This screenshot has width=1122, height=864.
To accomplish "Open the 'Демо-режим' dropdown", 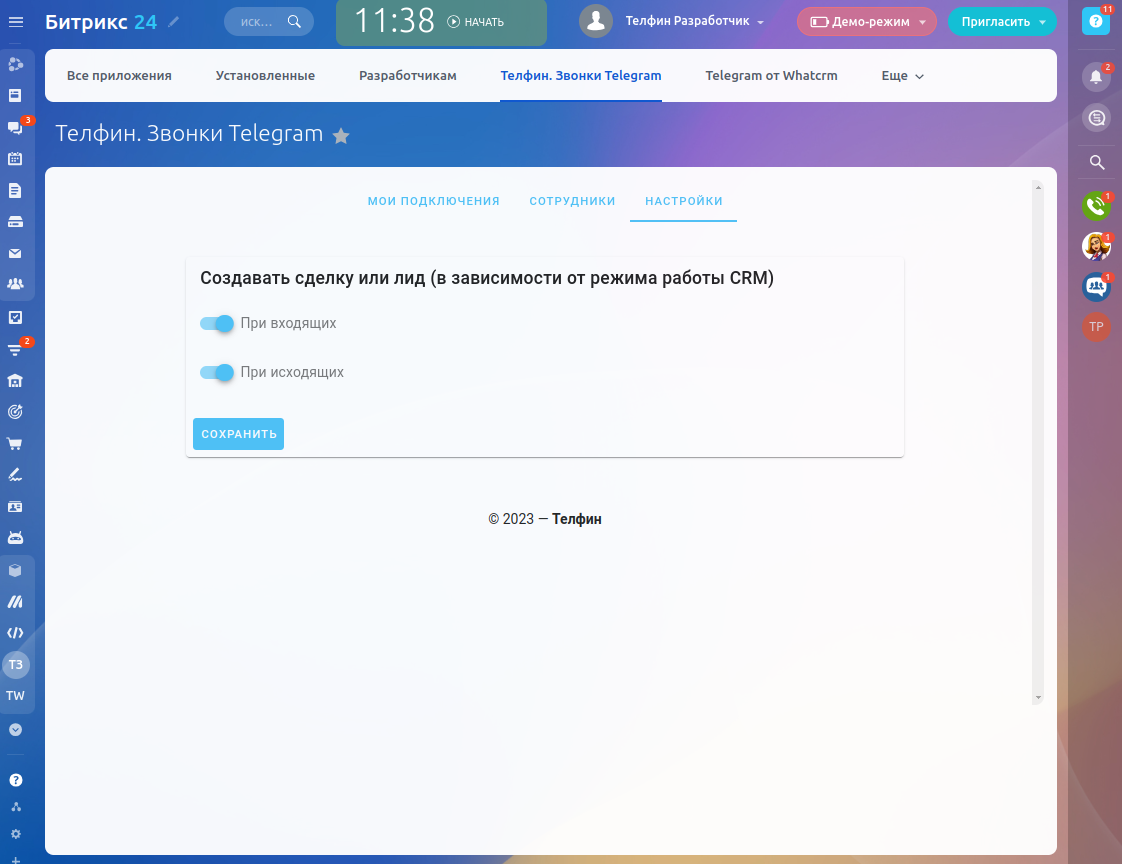I will click(867, 22).
